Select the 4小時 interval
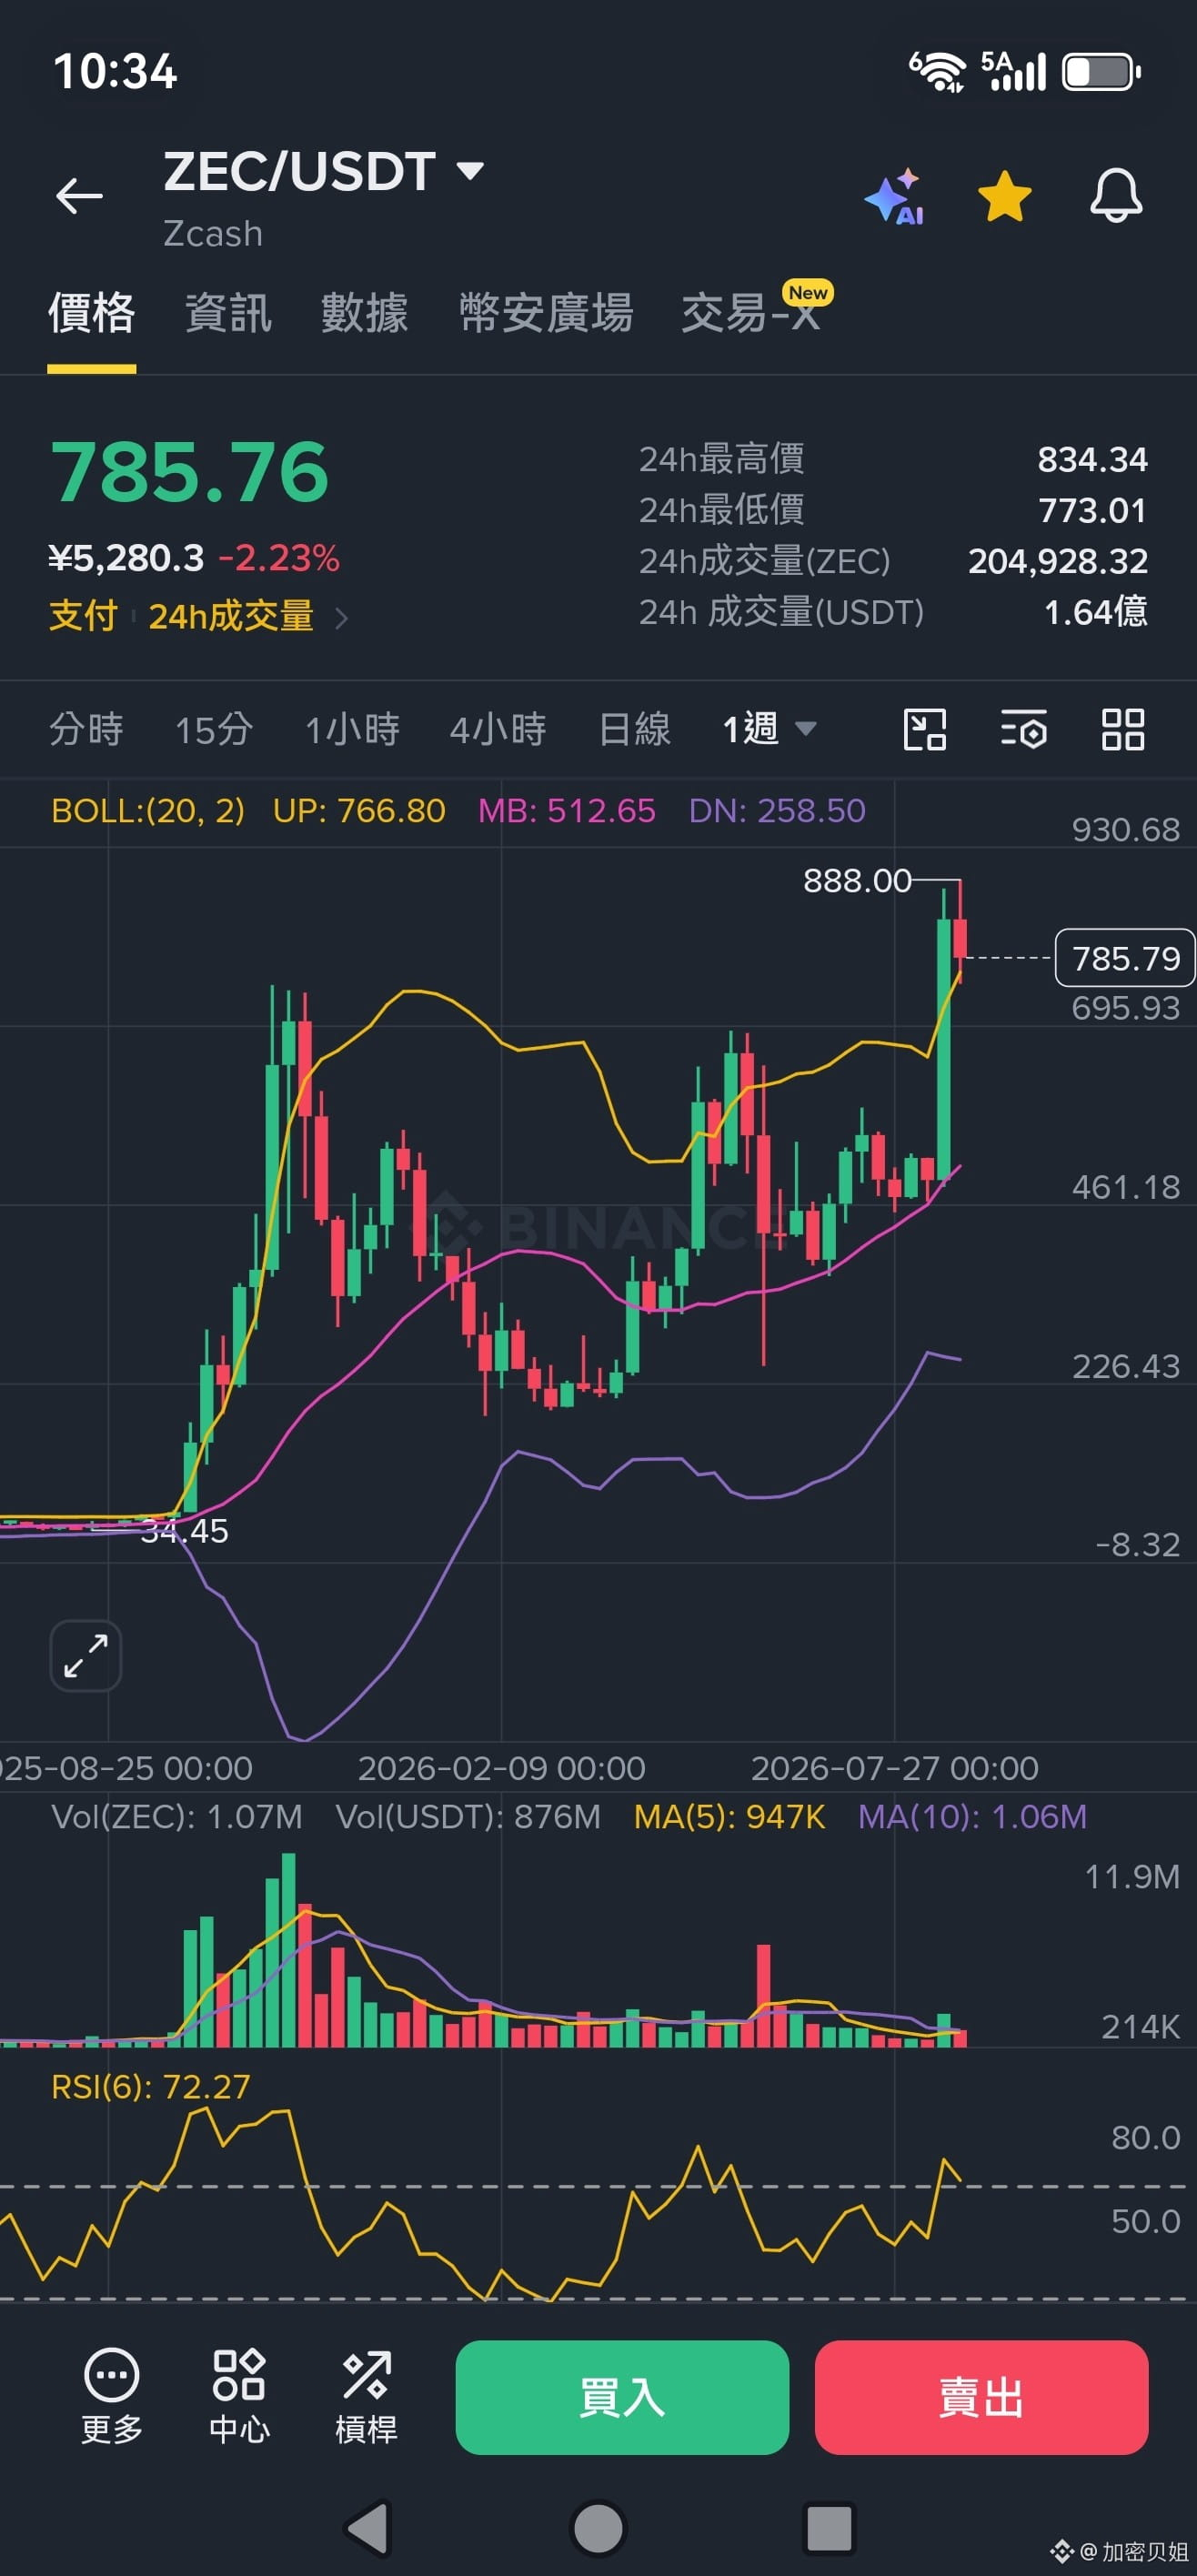The width and height of the screenshot is (1197, 2576). tap(498, 729)
